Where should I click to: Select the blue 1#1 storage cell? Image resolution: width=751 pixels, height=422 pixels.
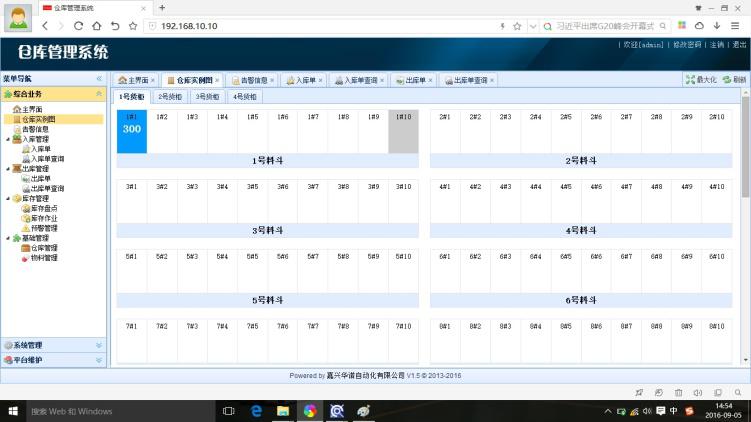pyautogui.click(x=132, y=131)
